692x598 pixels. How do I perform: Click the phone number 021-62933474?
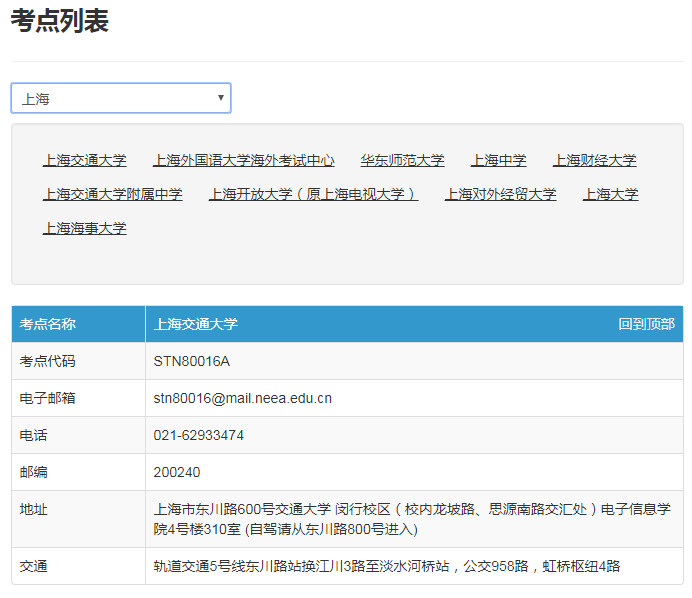click(x=199, y=435)
